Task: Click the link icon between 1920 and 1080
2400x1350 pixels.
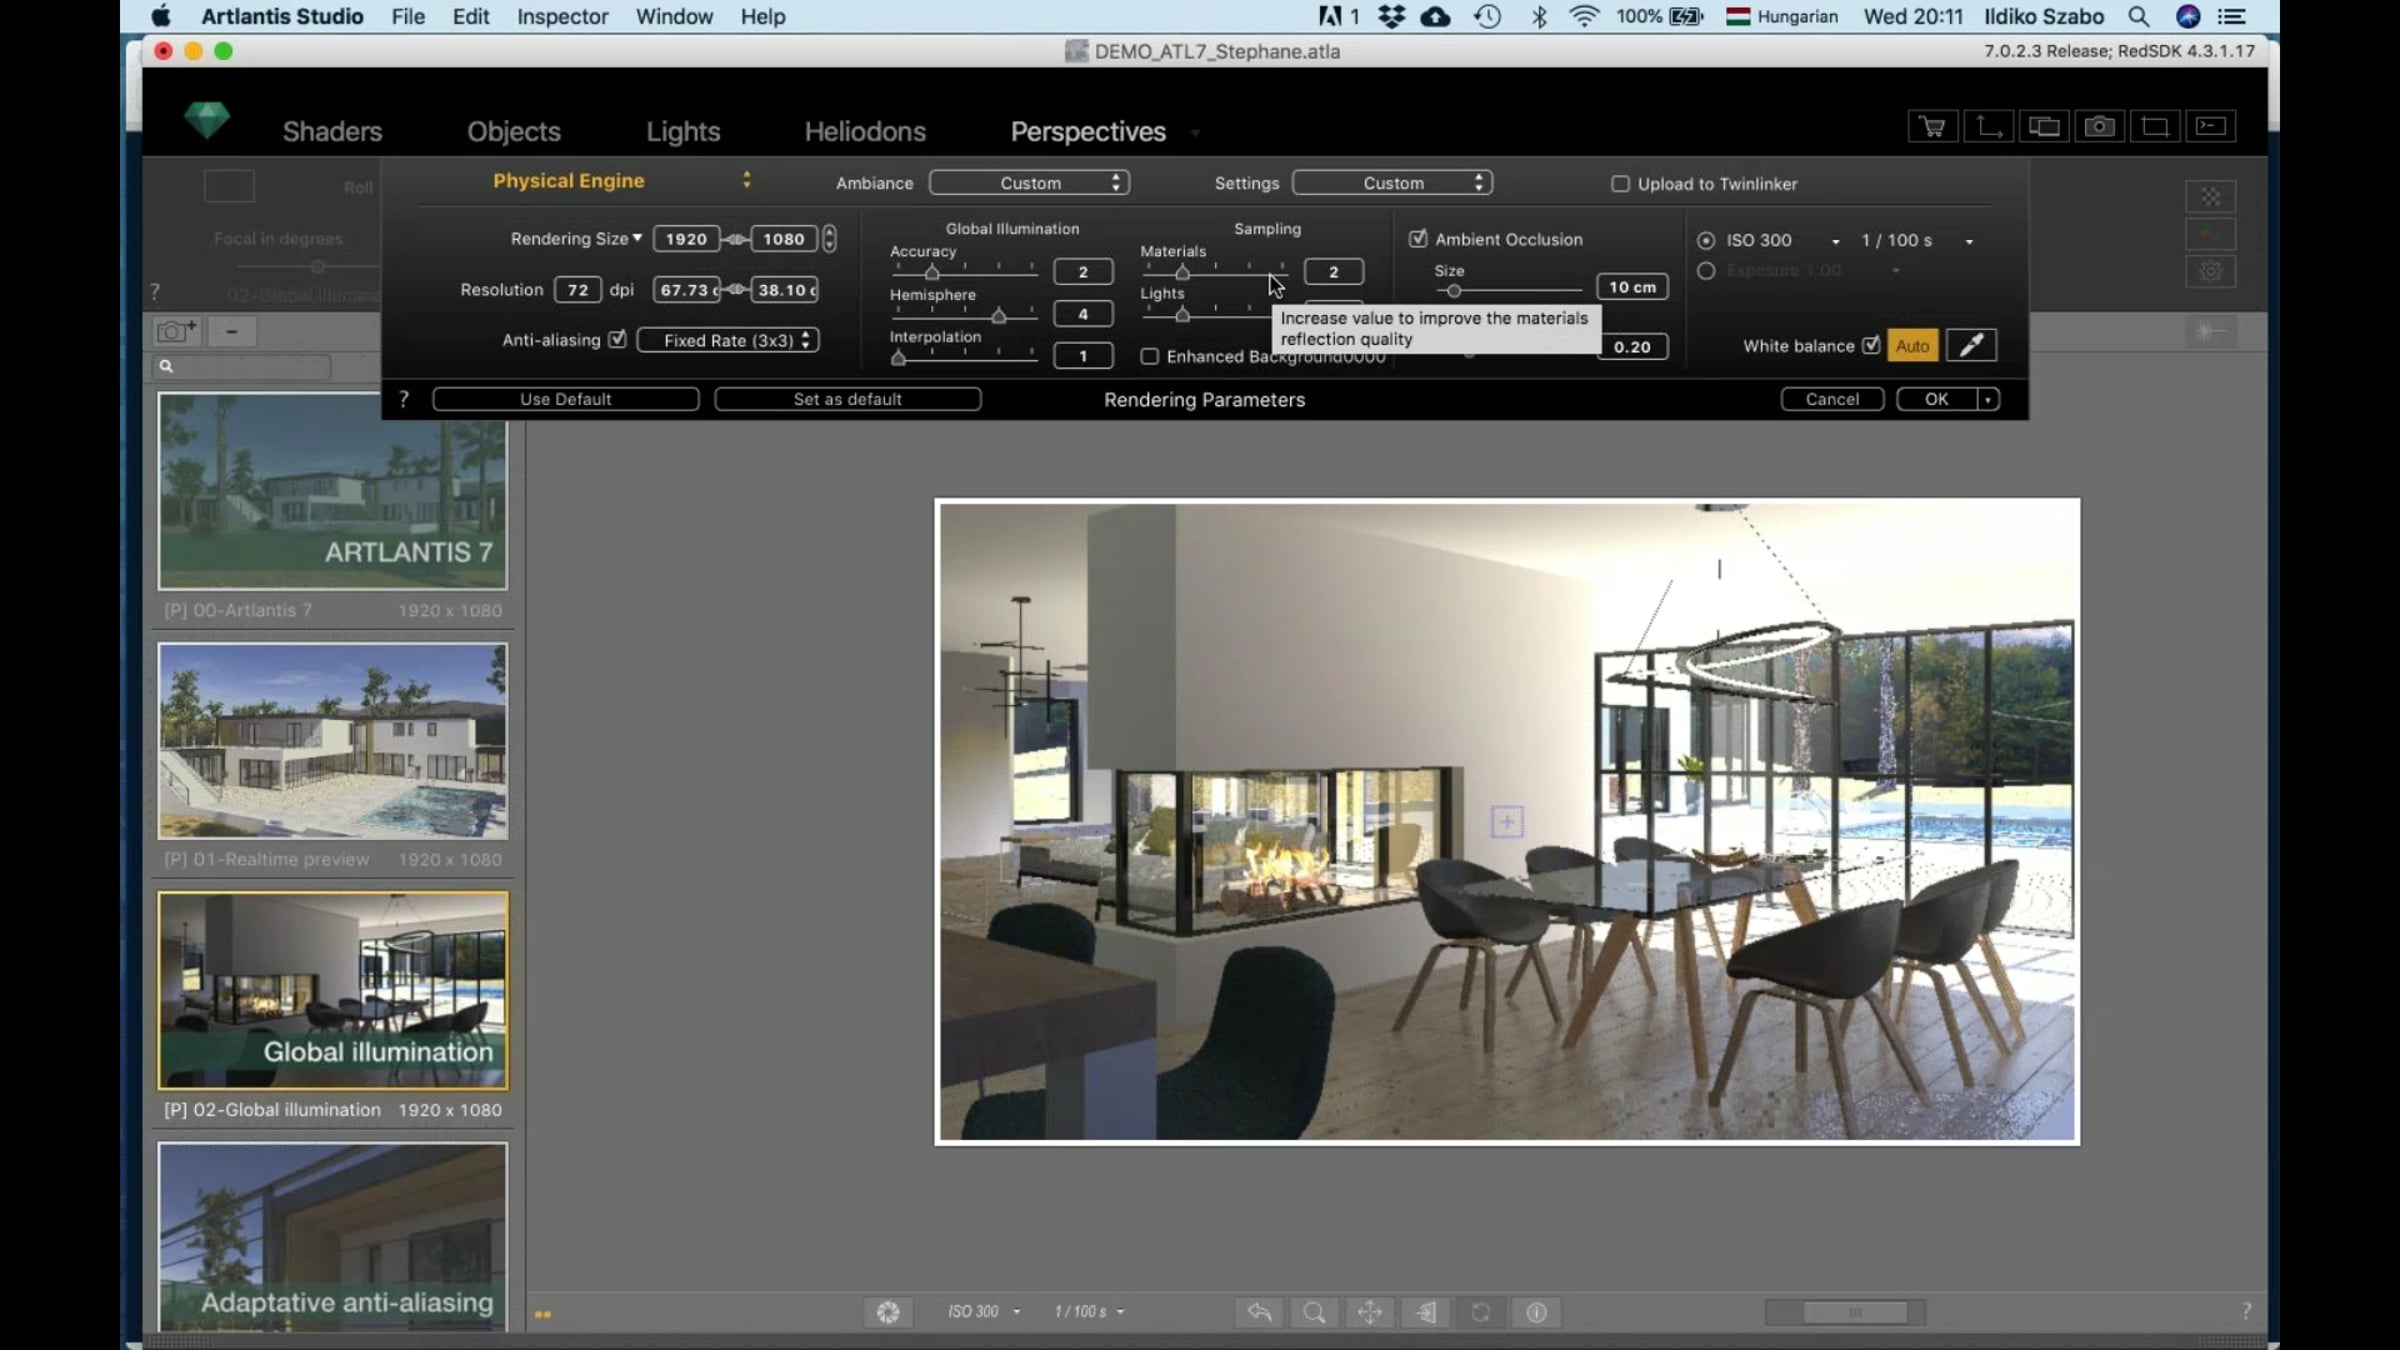Action: pos(736,239)
